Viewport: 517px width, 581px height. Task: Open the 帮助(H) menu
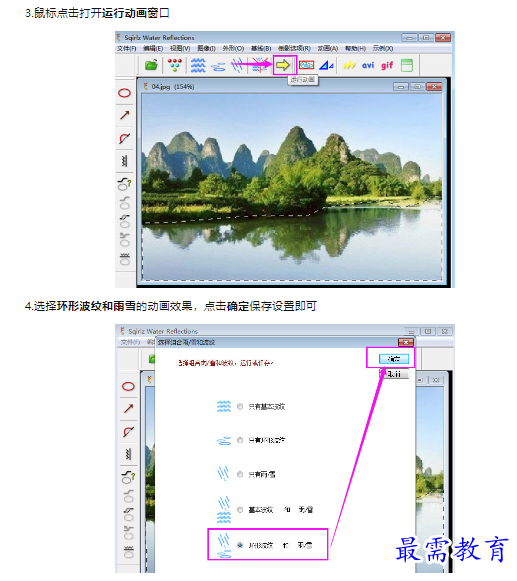pos(355,49)
